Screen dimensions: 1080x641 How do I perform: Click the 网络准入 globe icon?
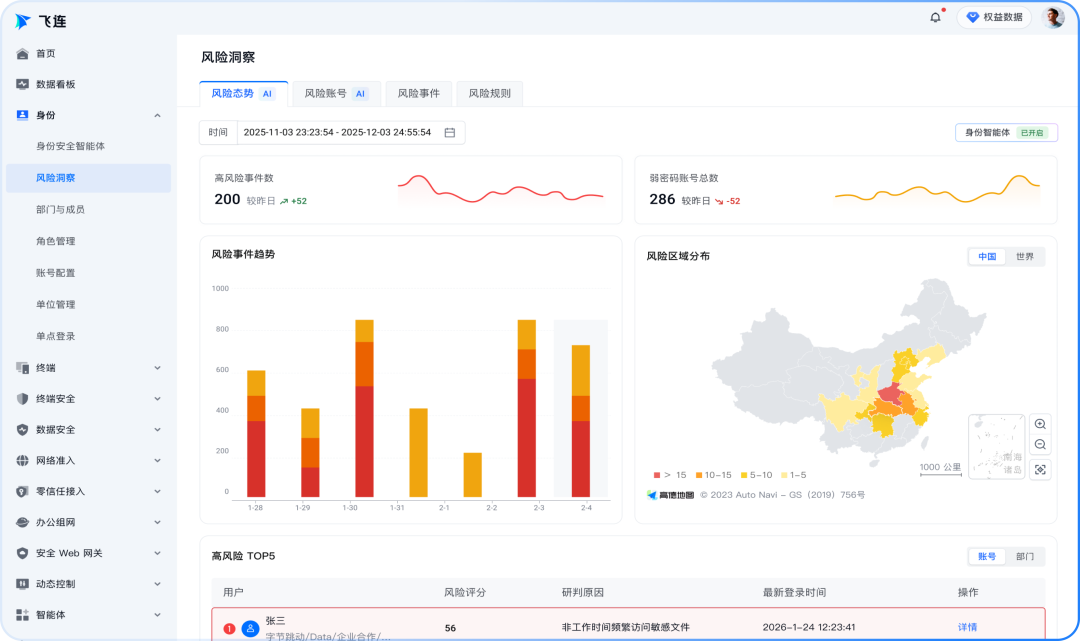[22, 461]
